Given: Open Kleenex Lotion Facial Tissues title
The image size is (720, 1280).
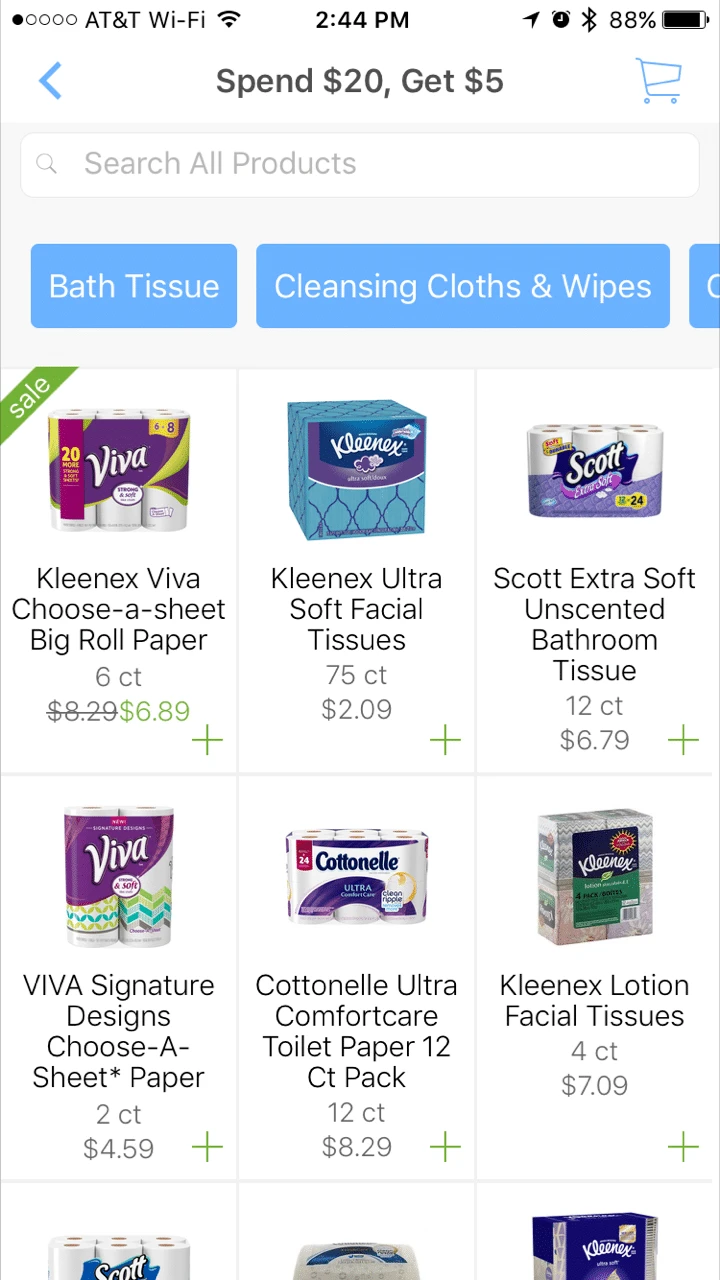Looking at the screenshot, I should coord(595,1000).
